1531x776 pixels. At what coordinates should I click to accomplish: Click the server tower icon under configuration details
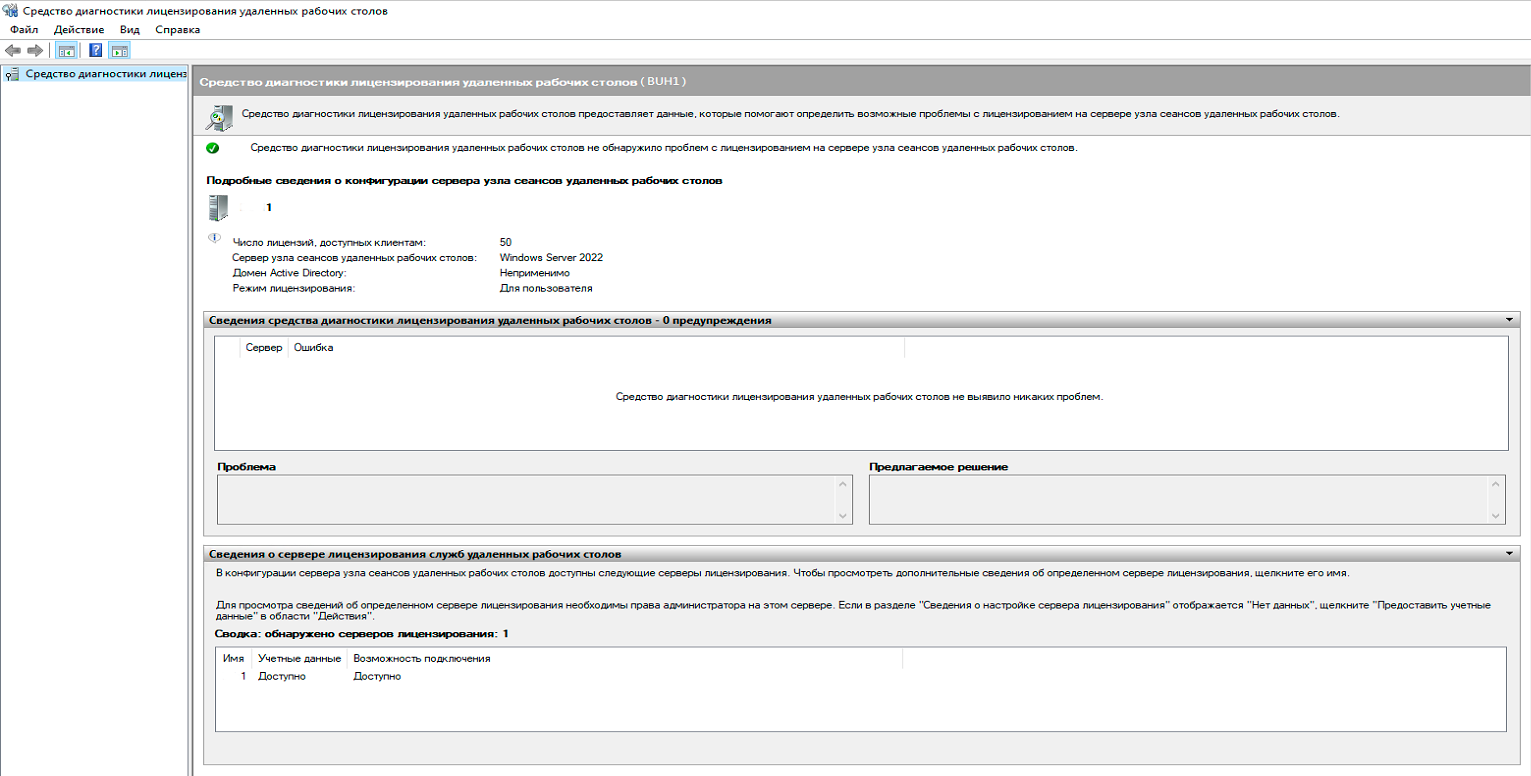pos(217,207)
